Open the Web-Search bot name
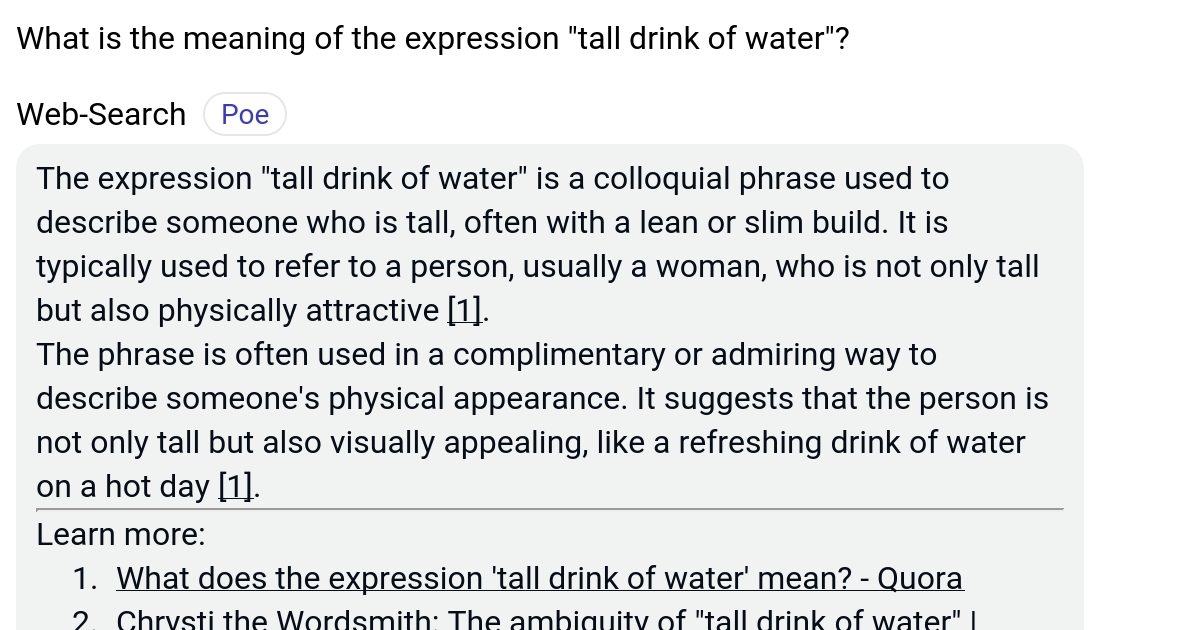The width and height of the screenshot is (1200, 630). click(100, 113)
